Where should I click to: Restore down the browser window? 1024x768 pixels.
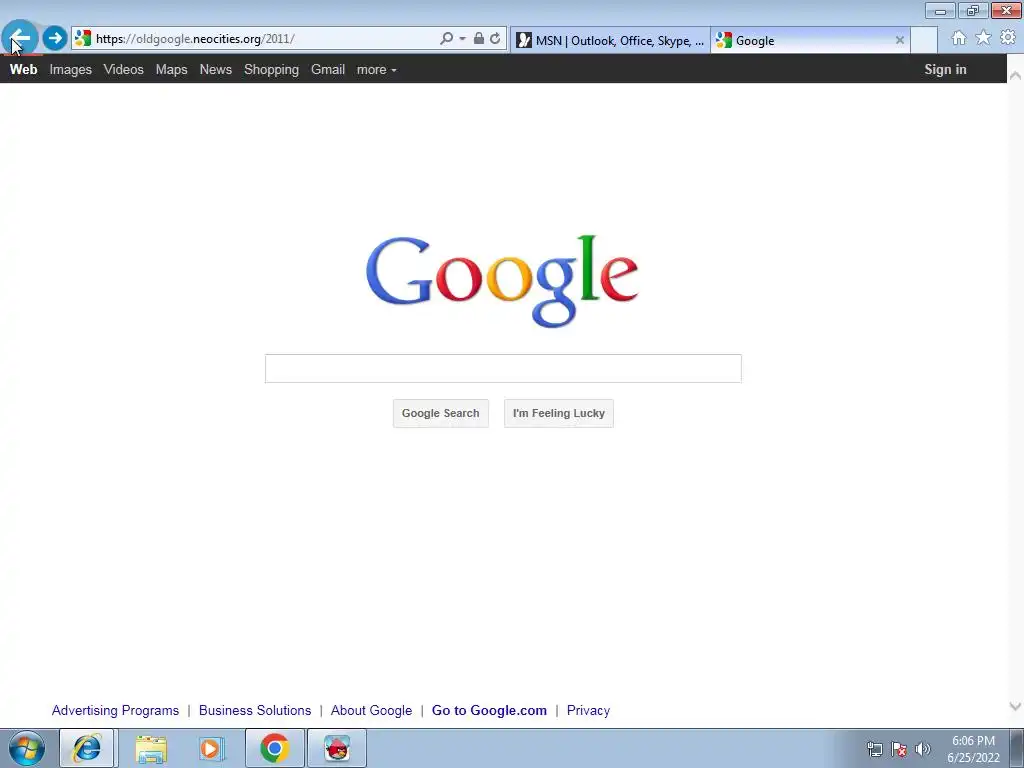pyautogui.click(x=973, y=10)
